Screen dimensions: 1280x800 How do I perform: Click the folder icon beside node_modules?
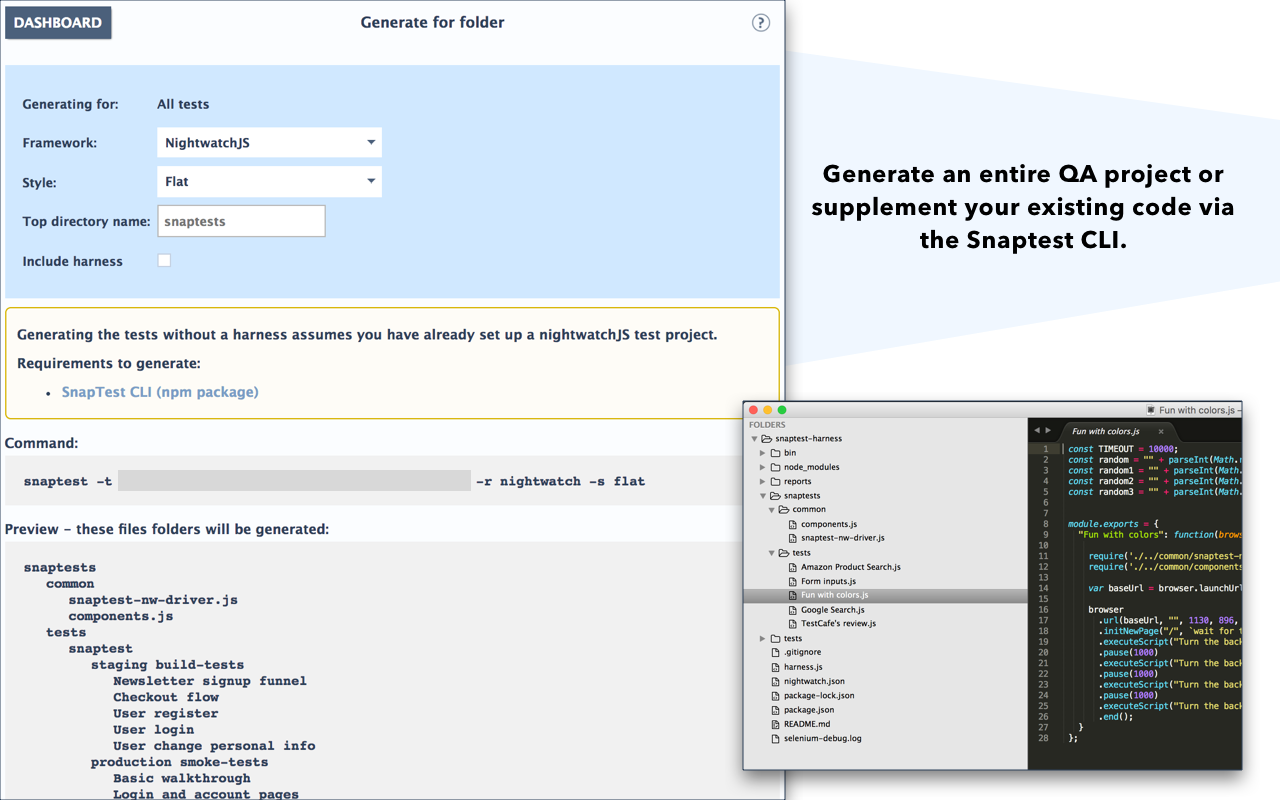coord(777,467)
